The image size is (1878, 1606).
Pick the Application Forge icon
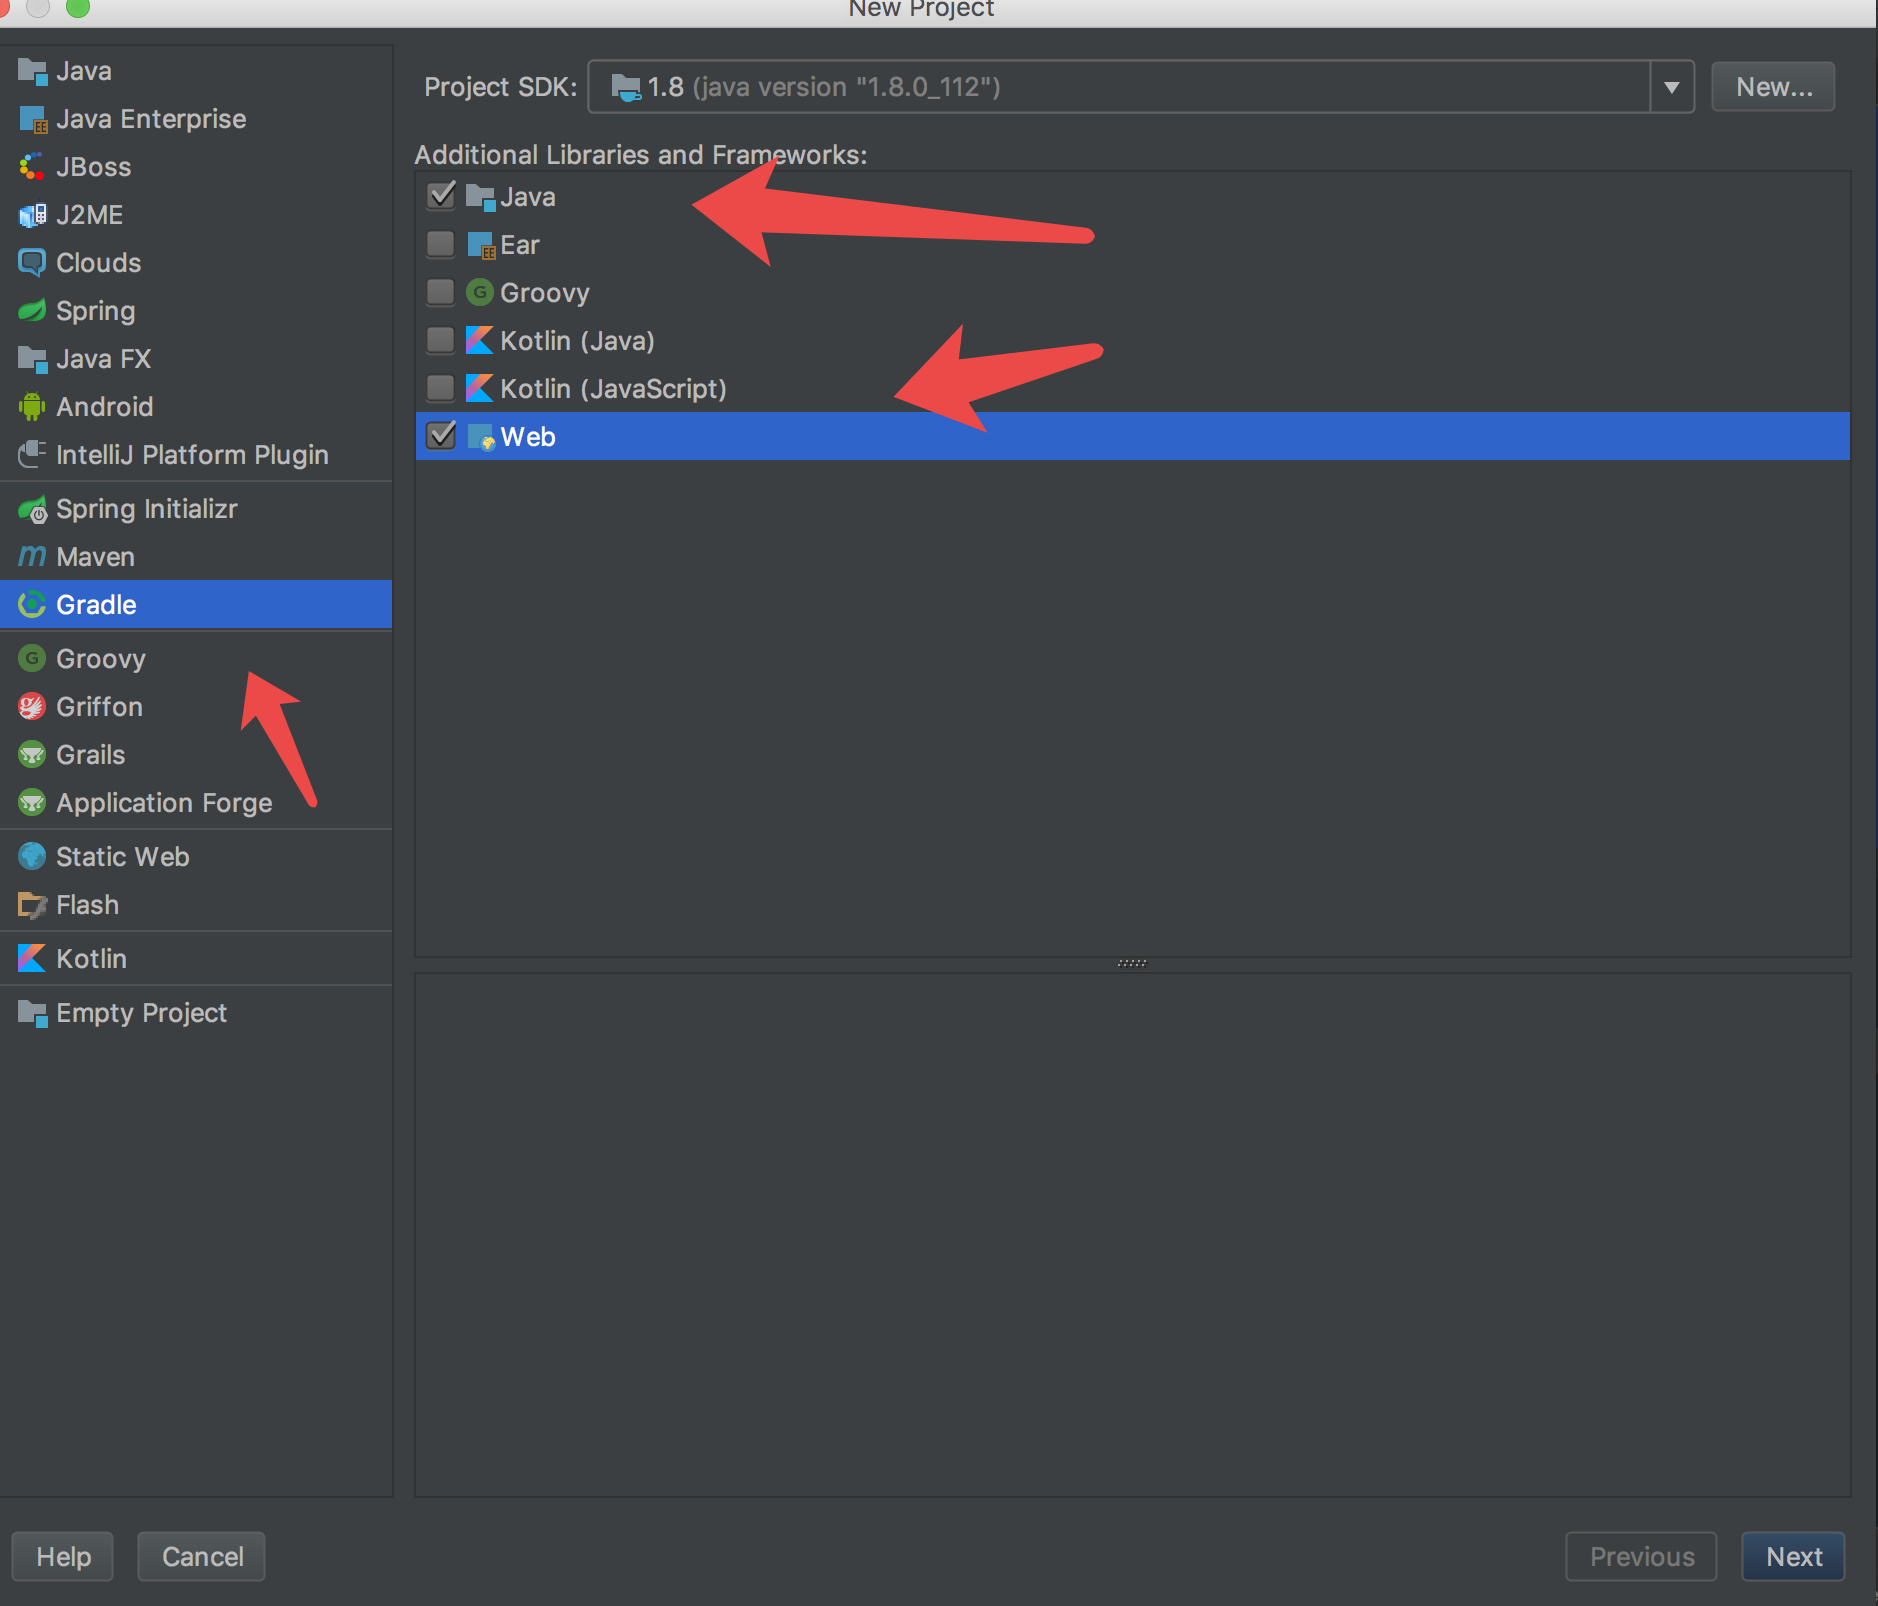tap(32, 803)
